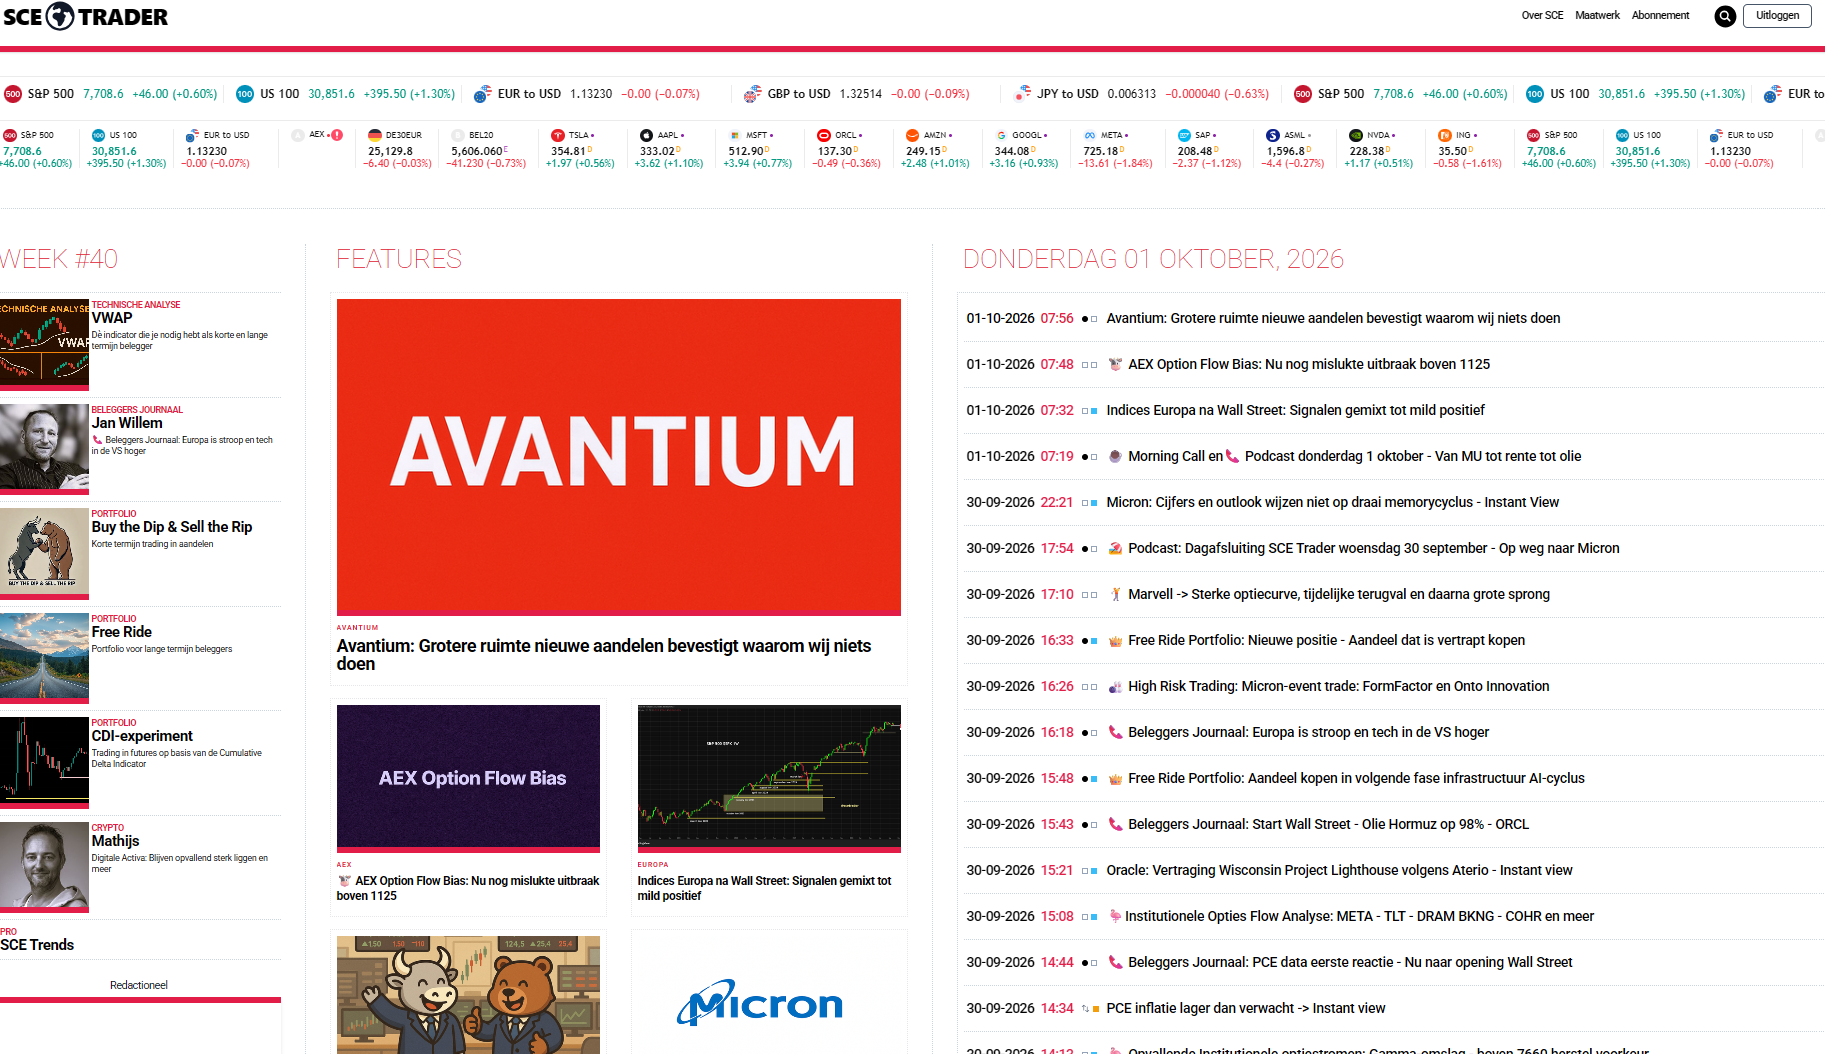Open the Over SCE menu item
Viewport: 1825px width, 1054px height.
(1542, 15)
